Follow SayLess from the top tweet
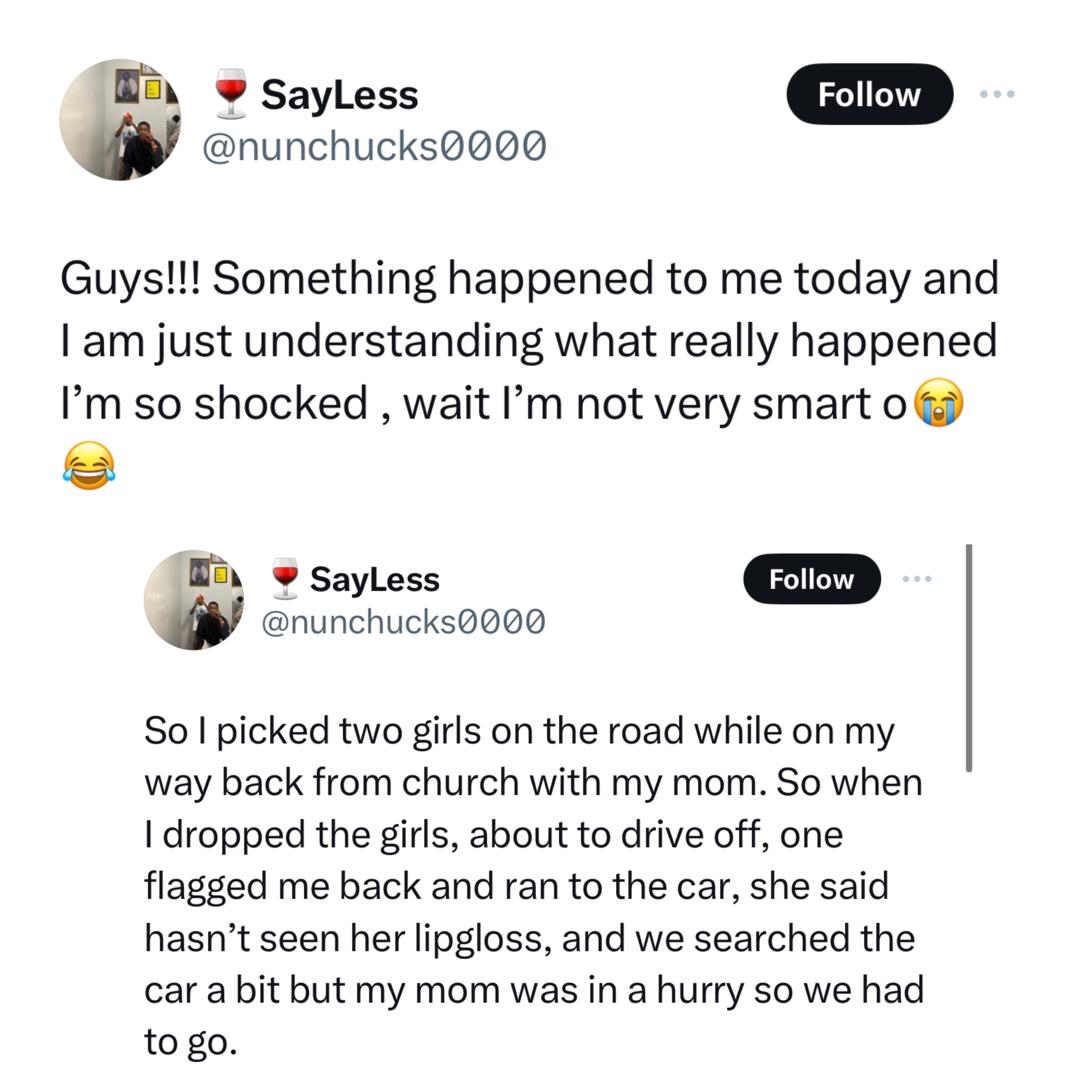The width and height of the screenshot is (1080, 1080). pos(869,94)
